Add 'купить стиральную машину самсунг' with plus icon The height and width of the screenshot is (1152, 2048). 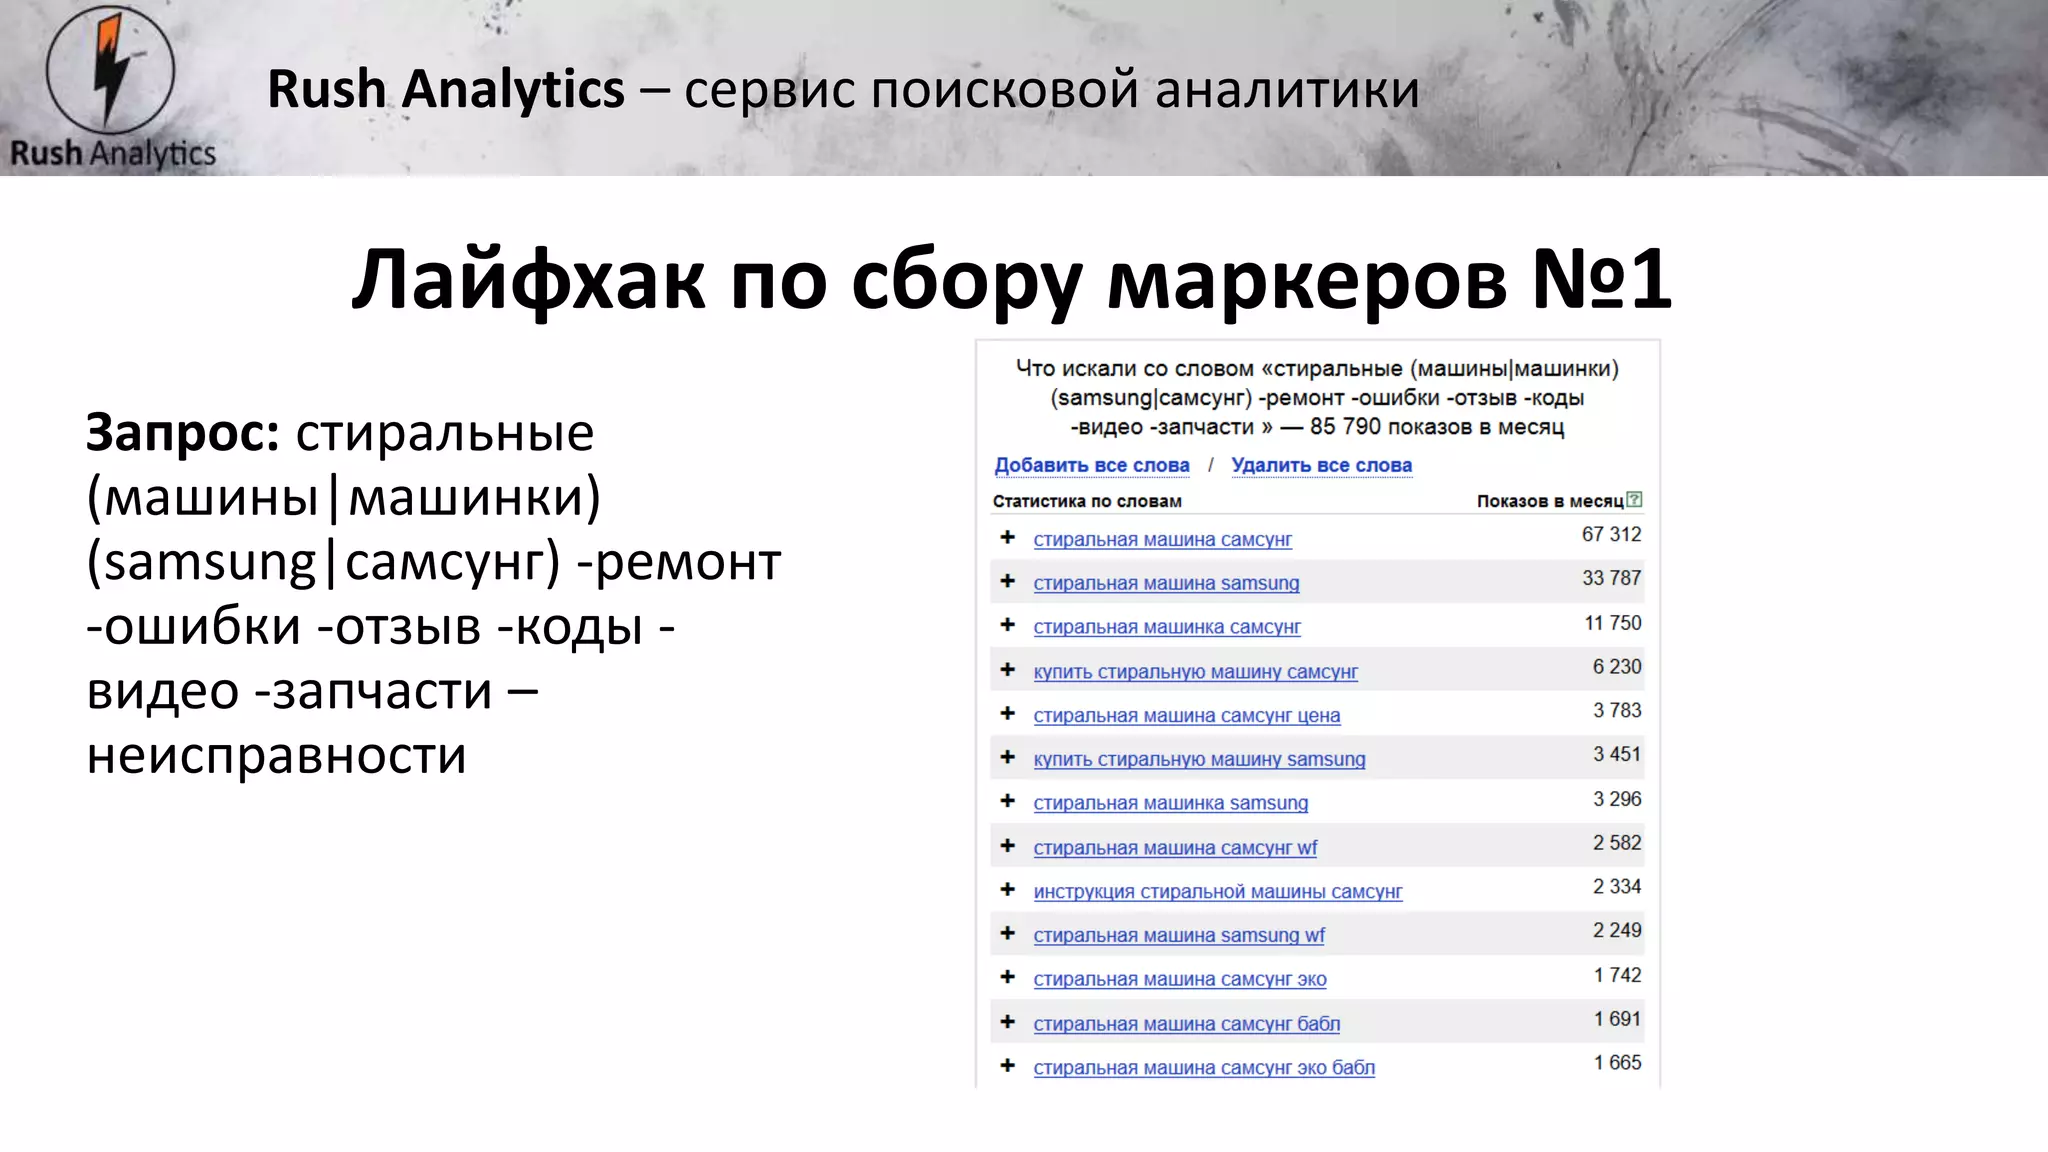[x=1008, y=670]
